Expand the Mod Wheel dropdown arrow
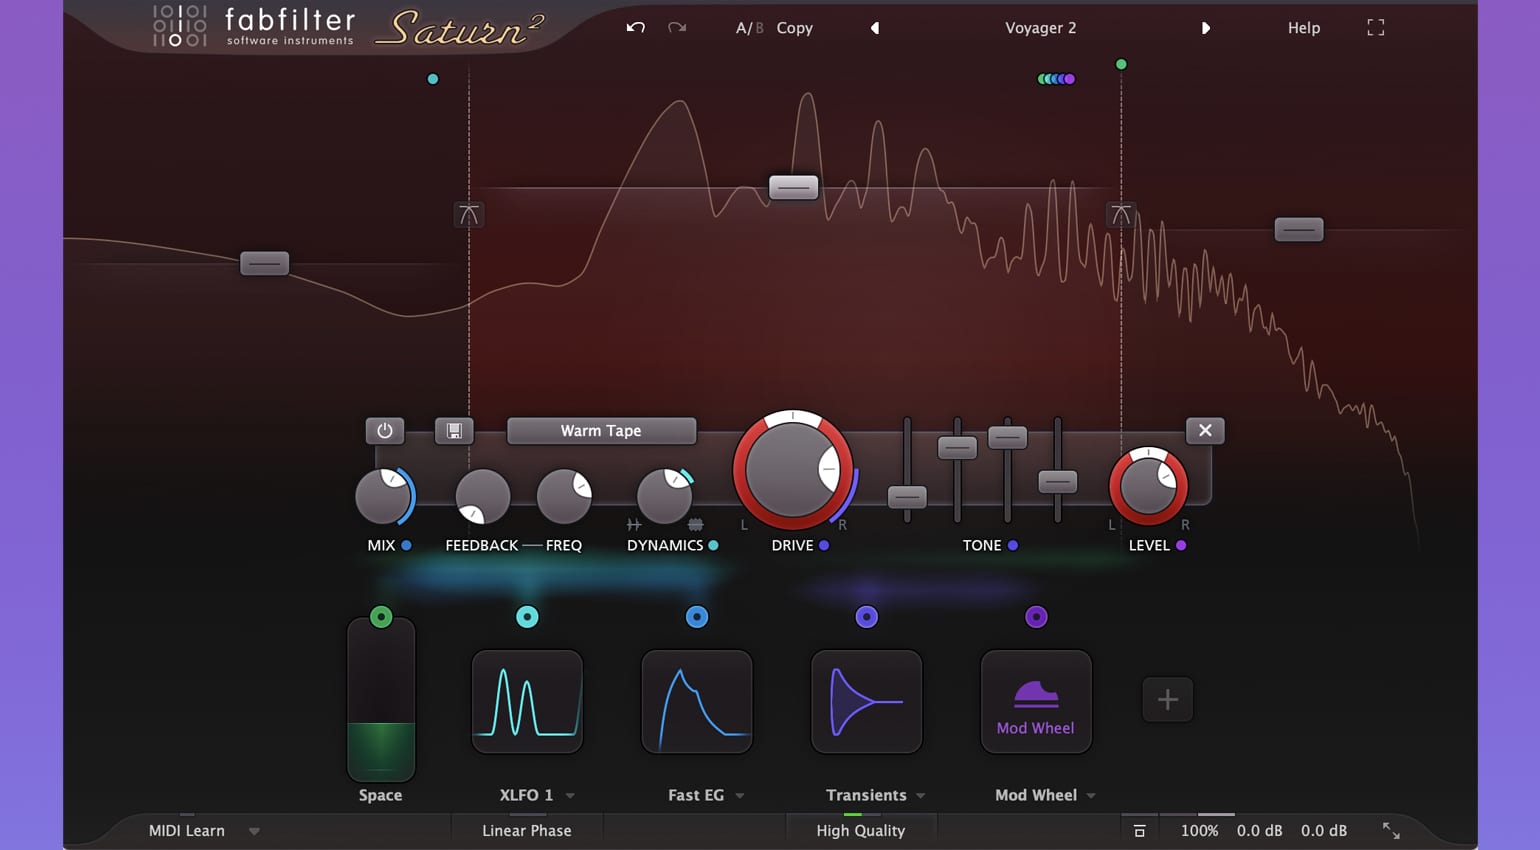This screenshot has height=850, width=1540. 1091,796
